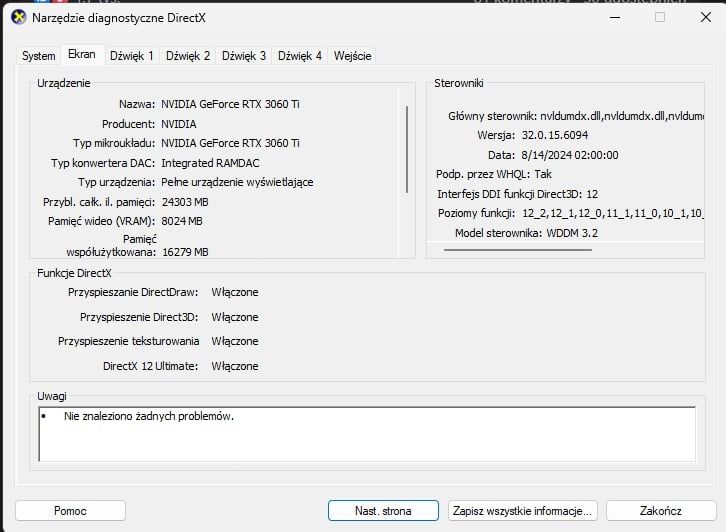Click the Poziomy funkcji levels list

[x=613, y=213]
